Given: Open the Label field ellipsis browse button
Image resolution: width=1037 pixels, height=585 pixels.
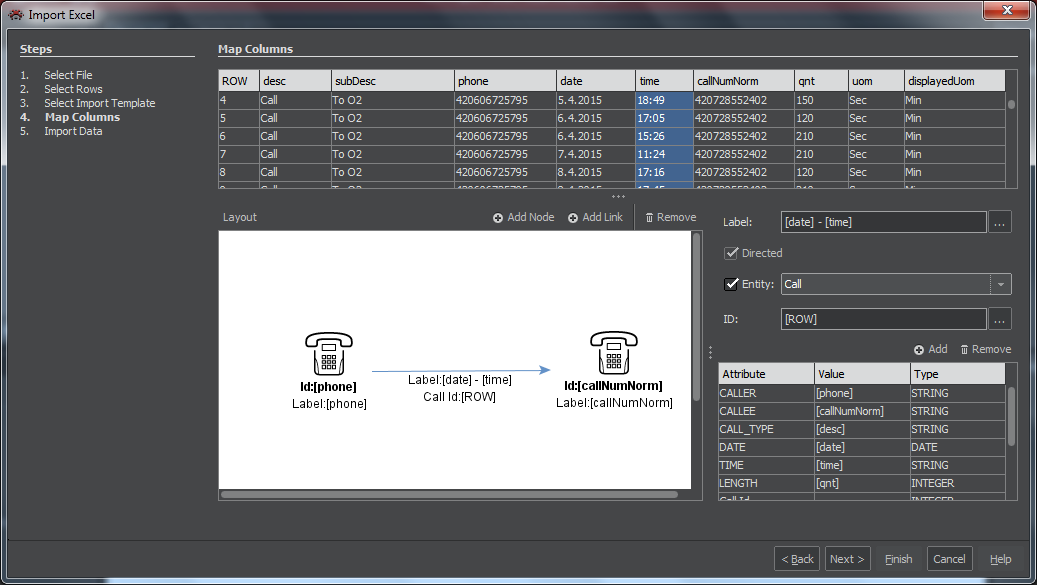Looking at the screenshot, I should pyautogui.click(x=1000, y=223).
